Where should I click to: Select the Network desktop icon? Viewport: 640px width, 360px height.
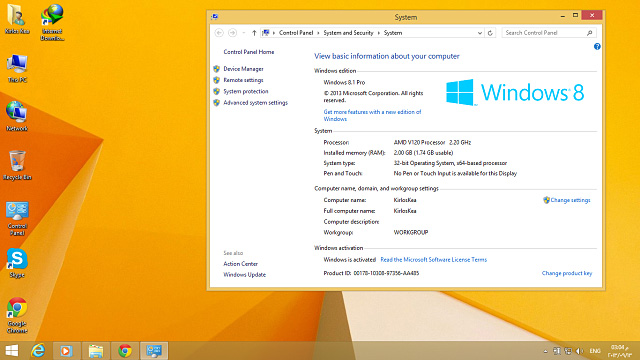click(17, 117)
